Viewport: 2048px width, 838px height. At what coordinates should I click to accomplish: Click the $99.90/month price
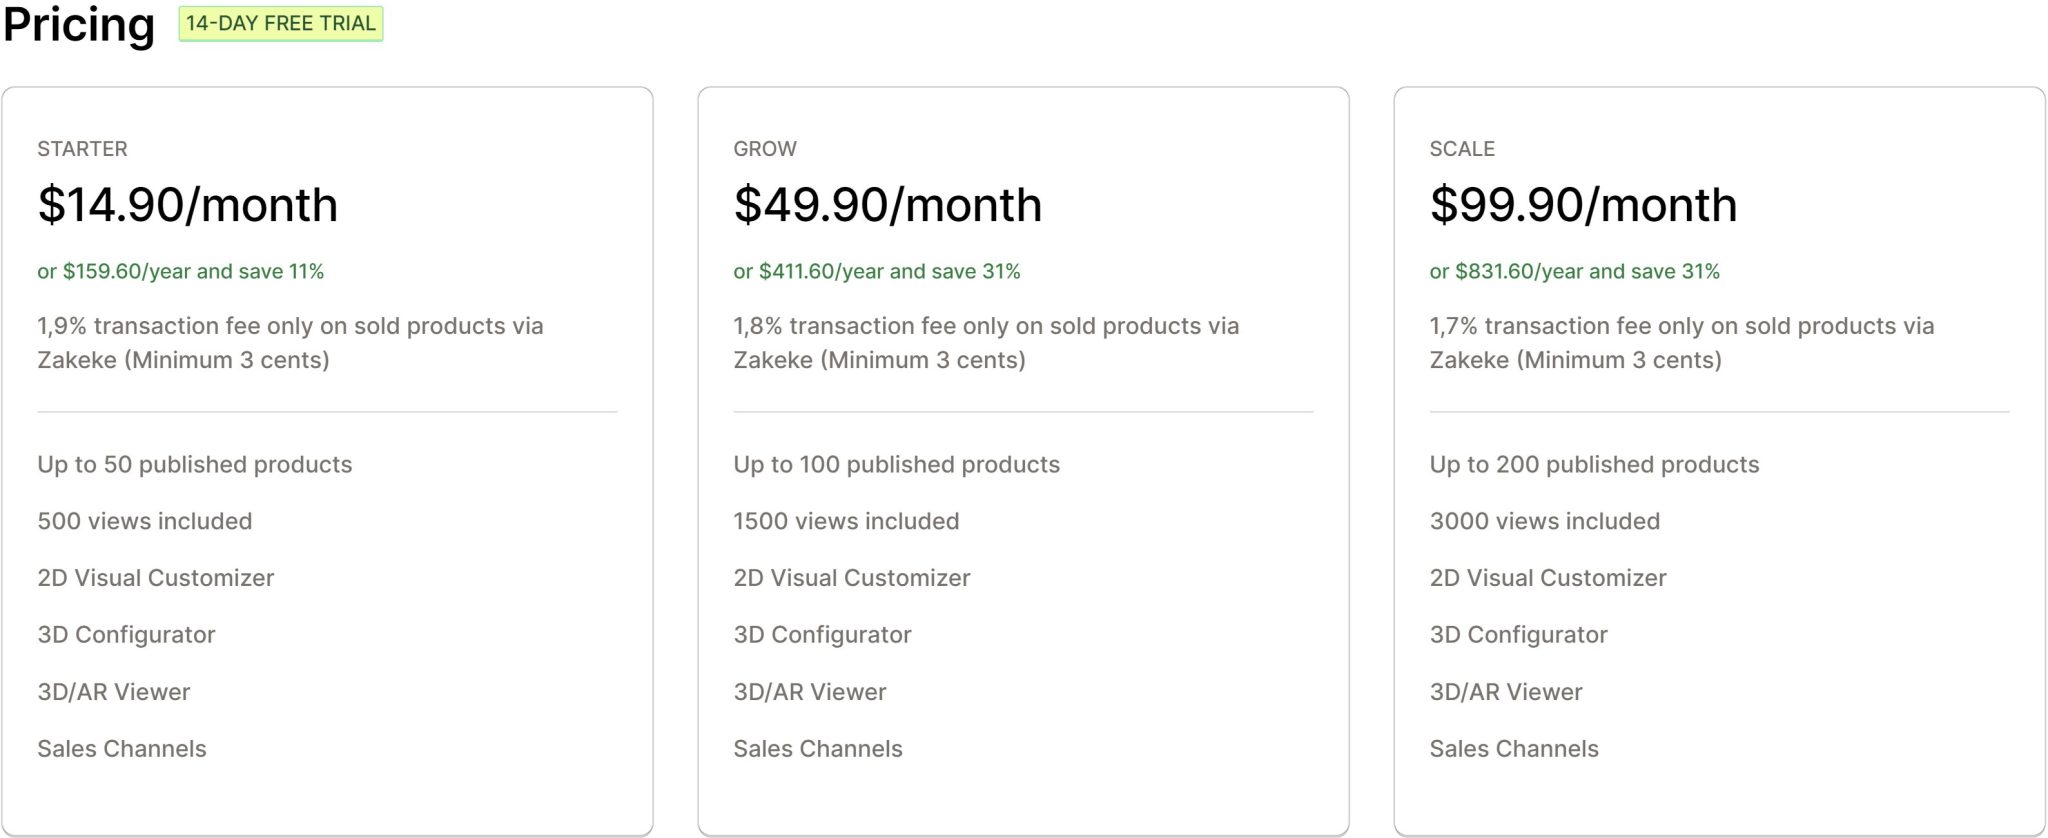1584,205
